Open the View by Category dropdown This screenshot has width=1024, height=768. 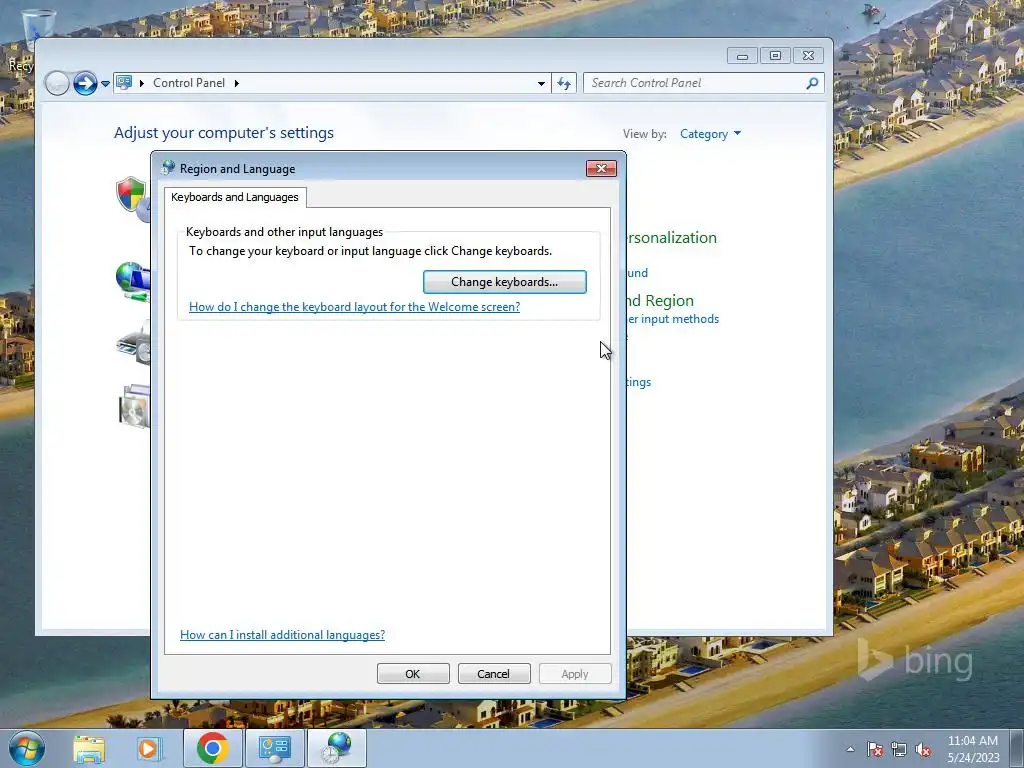pos(710,134)
